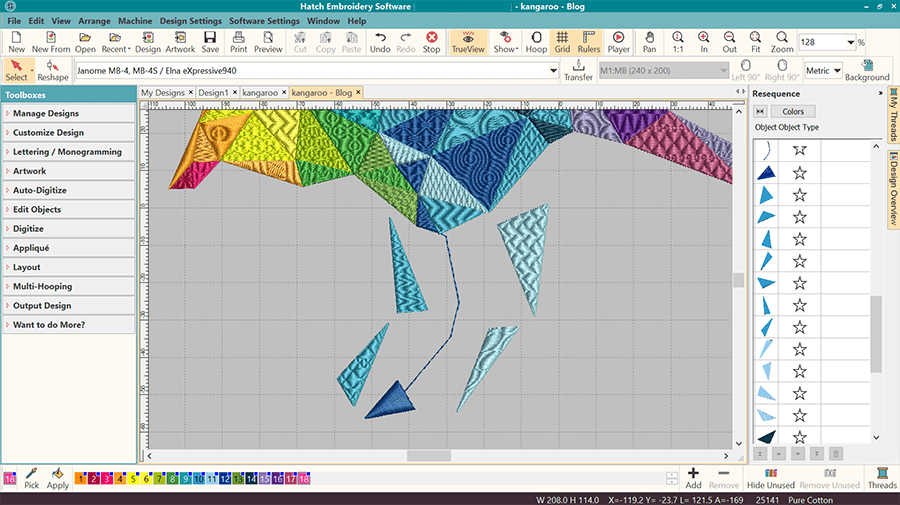900x505 pixels.
Task: Select color swatch number 3
Action: point(108,480)
